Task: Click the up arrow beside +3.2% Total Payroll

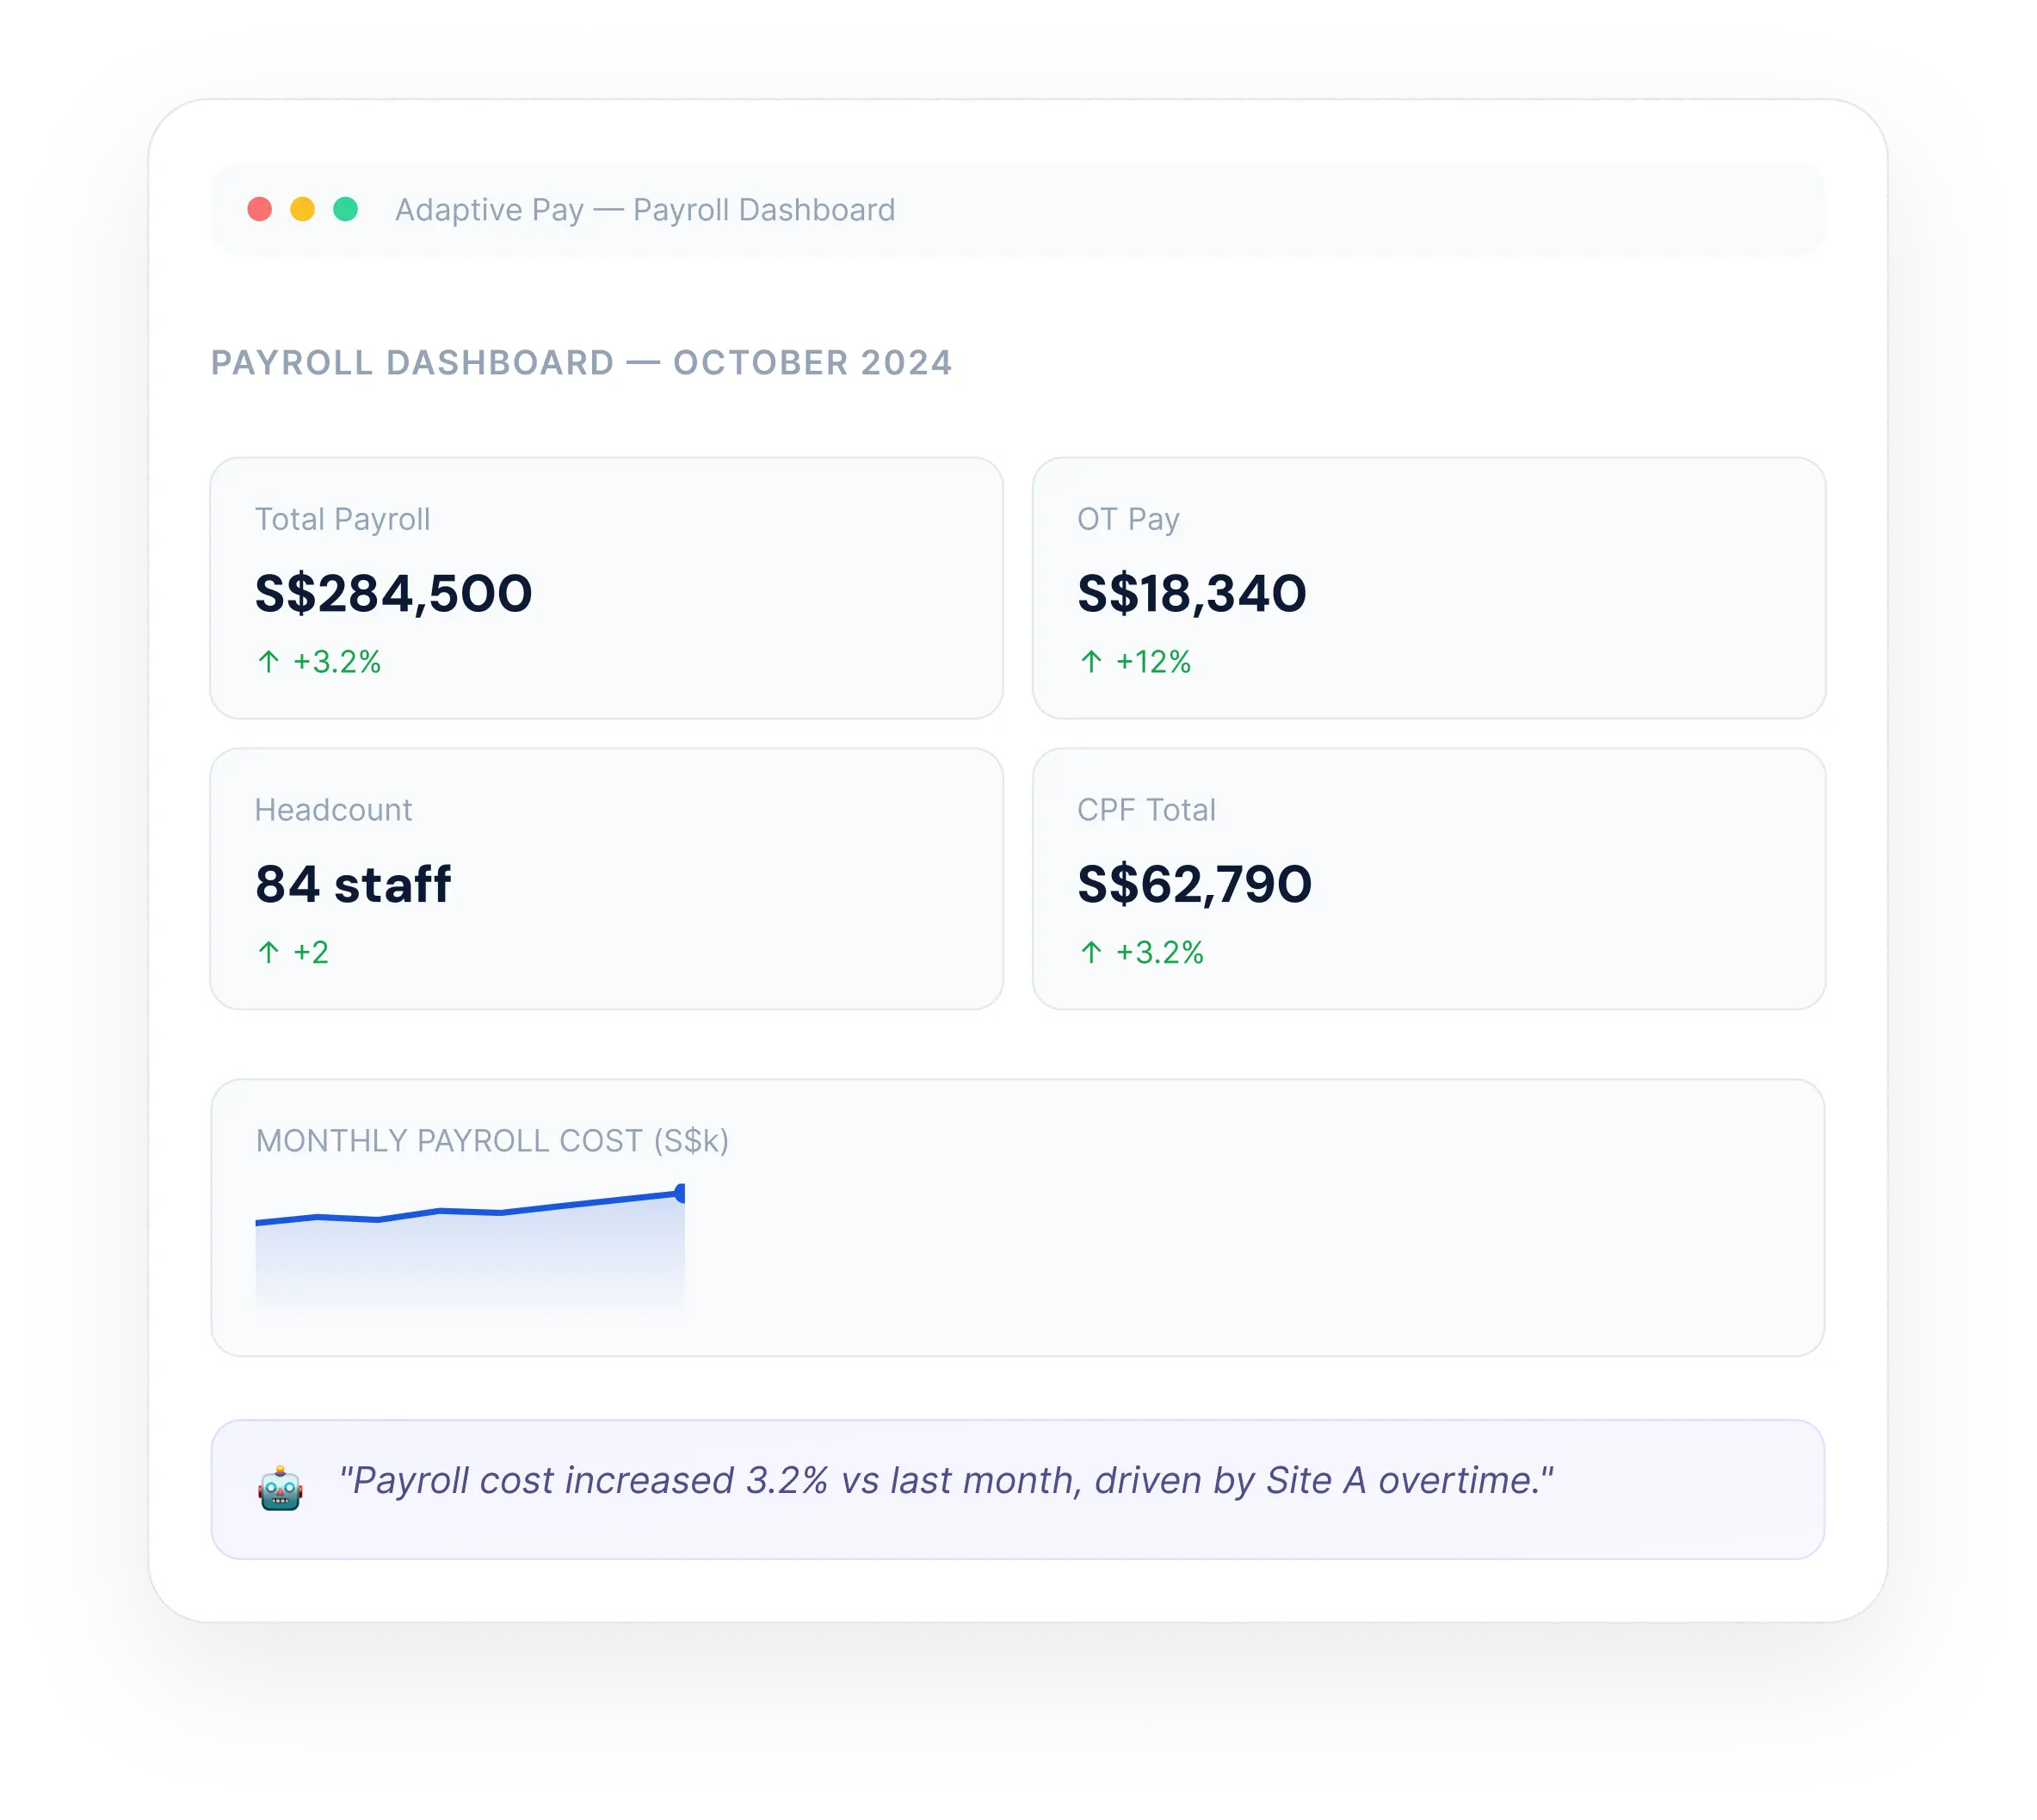Action: pos(268,661)
